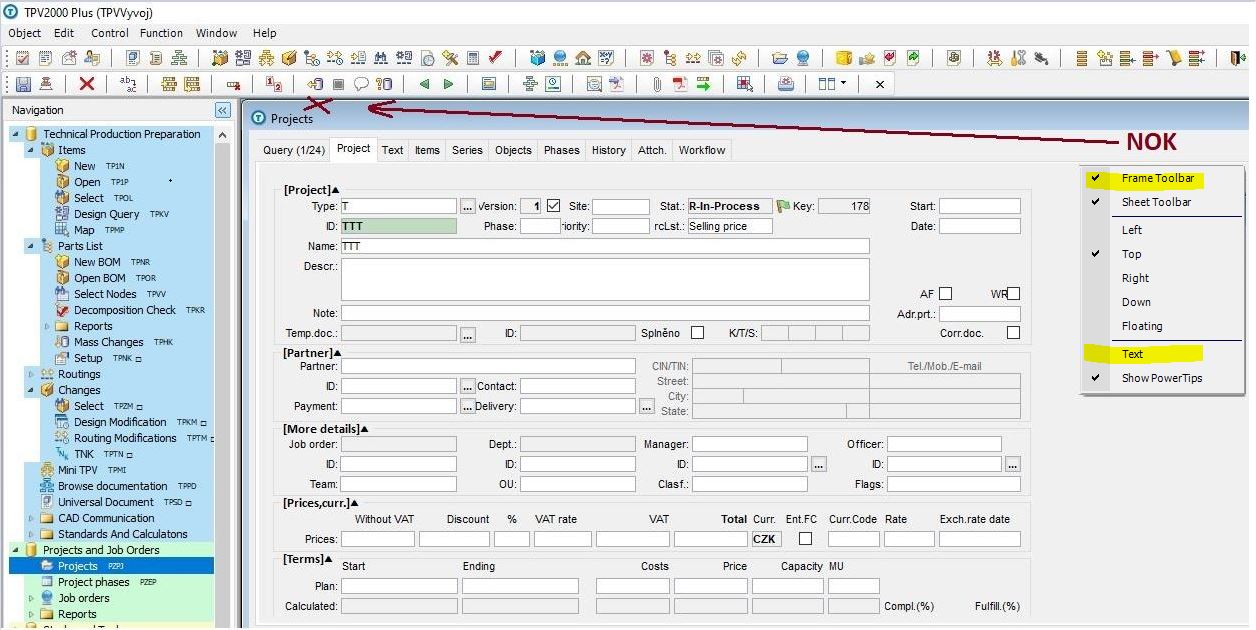The image size is (1256, 630).
Task: Click the calculator icon in top toolbar
Action: point(473,58)
